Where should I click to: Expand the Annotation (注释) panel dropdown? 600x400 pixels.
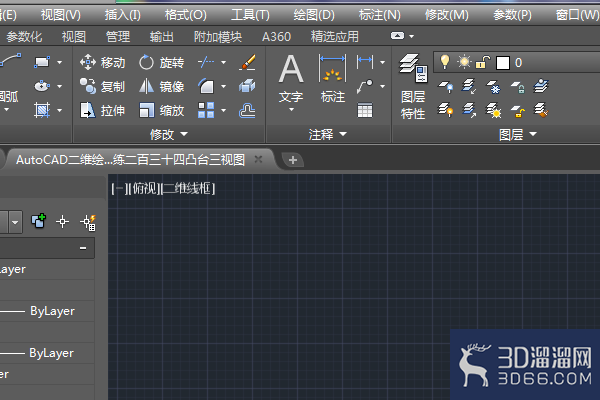[328, 134]
